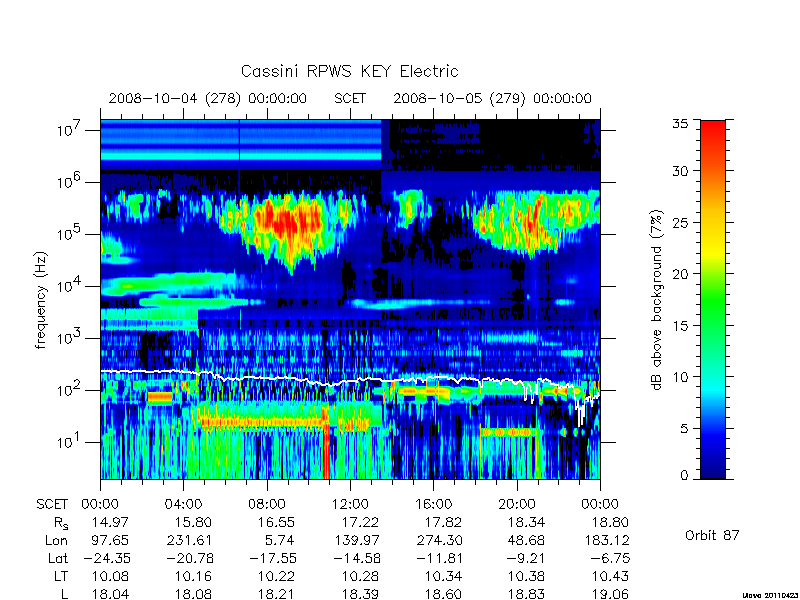800x600 pixels.
Task: Click the 'Lat' row label
Action: (58, 558)
